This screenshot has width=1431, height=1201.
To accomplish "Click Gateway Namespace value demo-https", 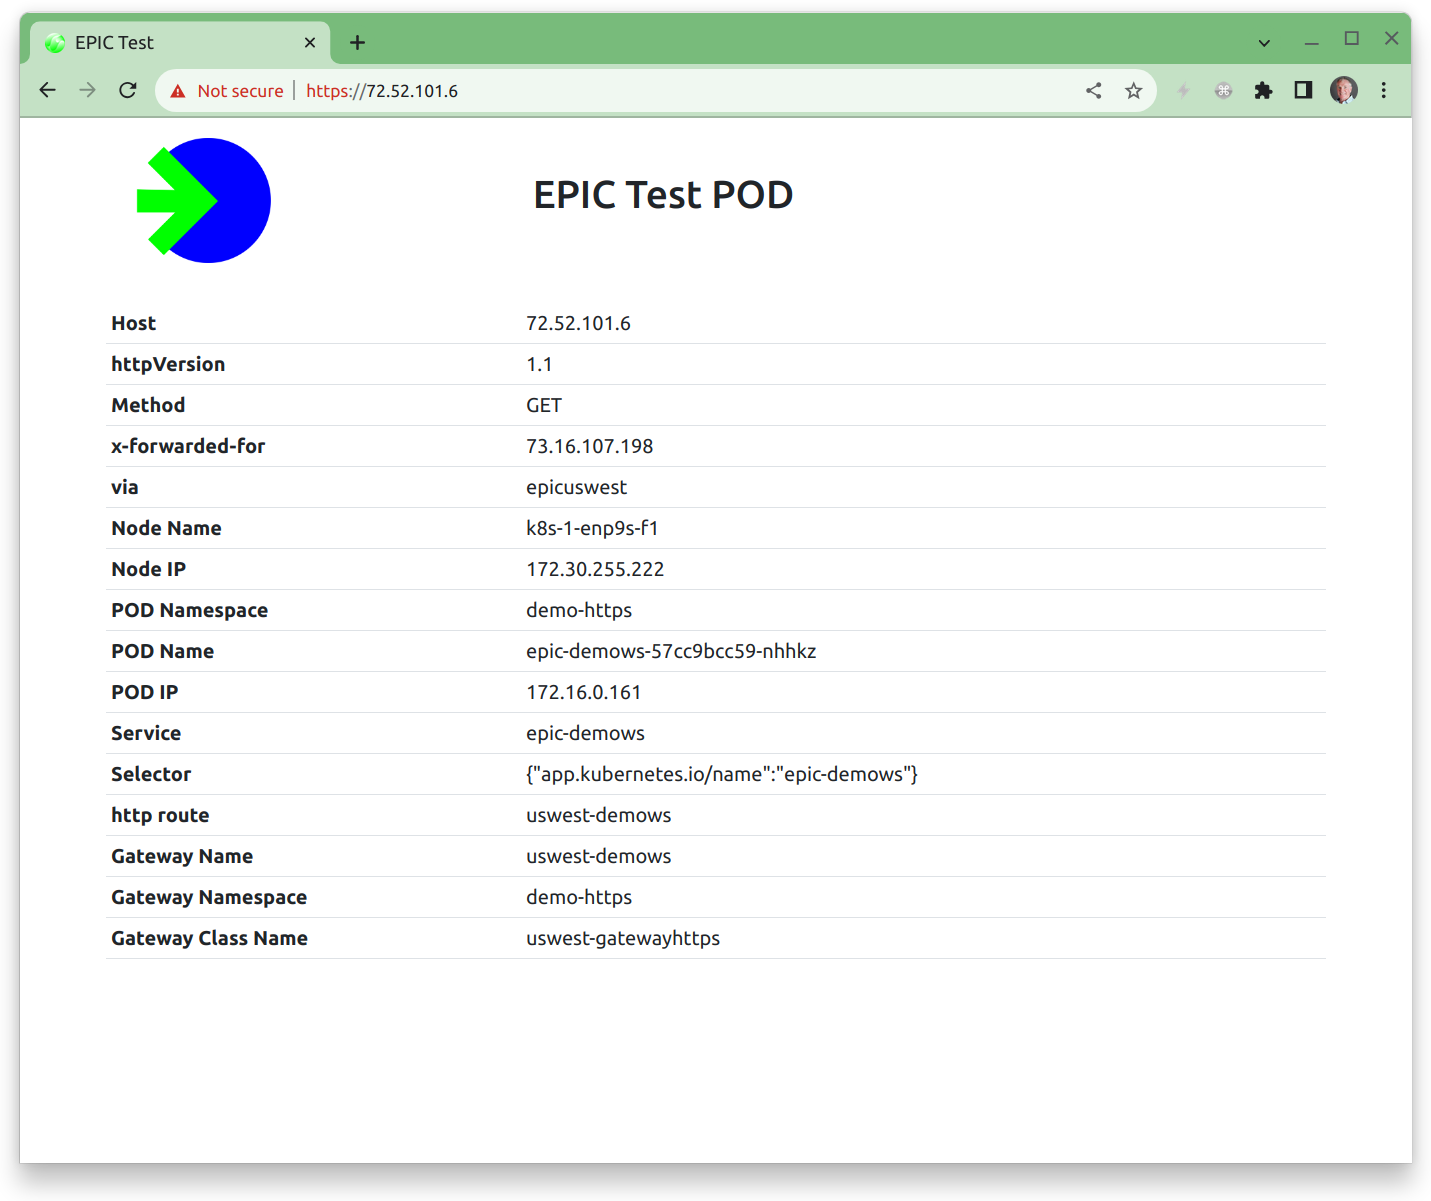I will click(x=579, y=897).
